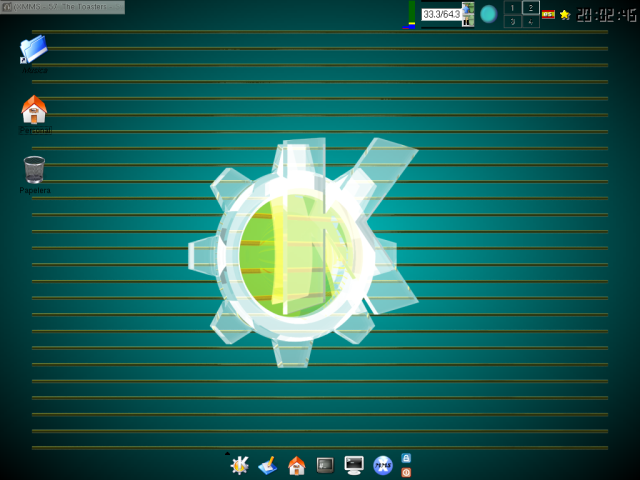640x480 pixels.
Task: Click the applet icon beside 33.3/64.3
Action: coord(468,14)
